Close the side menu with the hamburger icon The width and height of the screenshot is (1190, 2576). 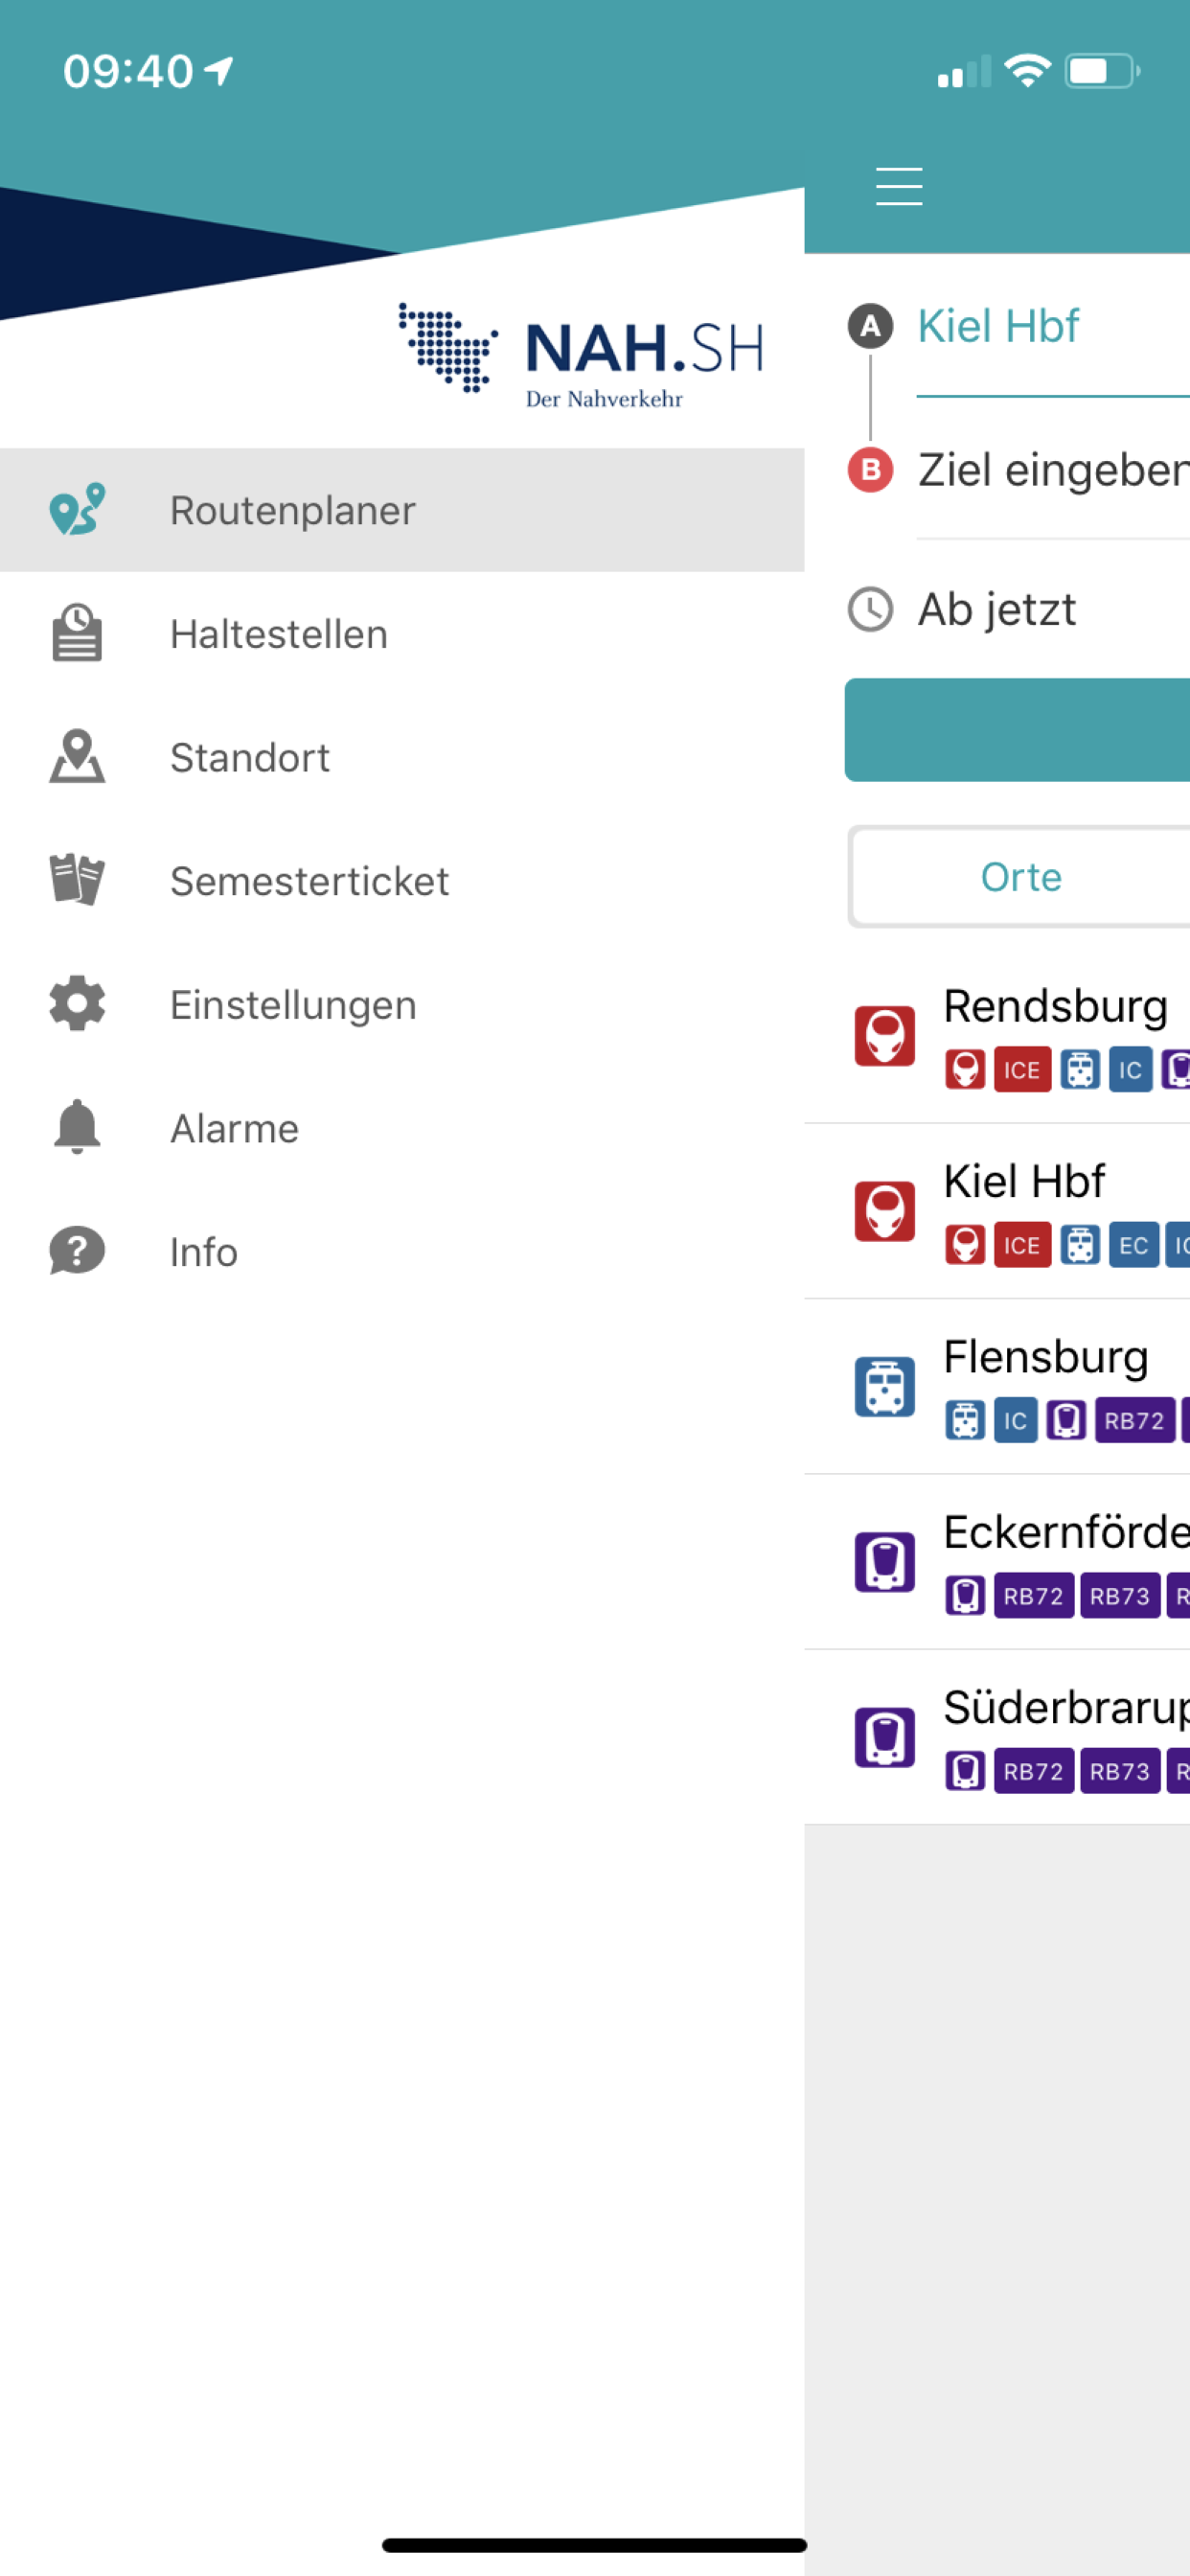tap(899, 187)
